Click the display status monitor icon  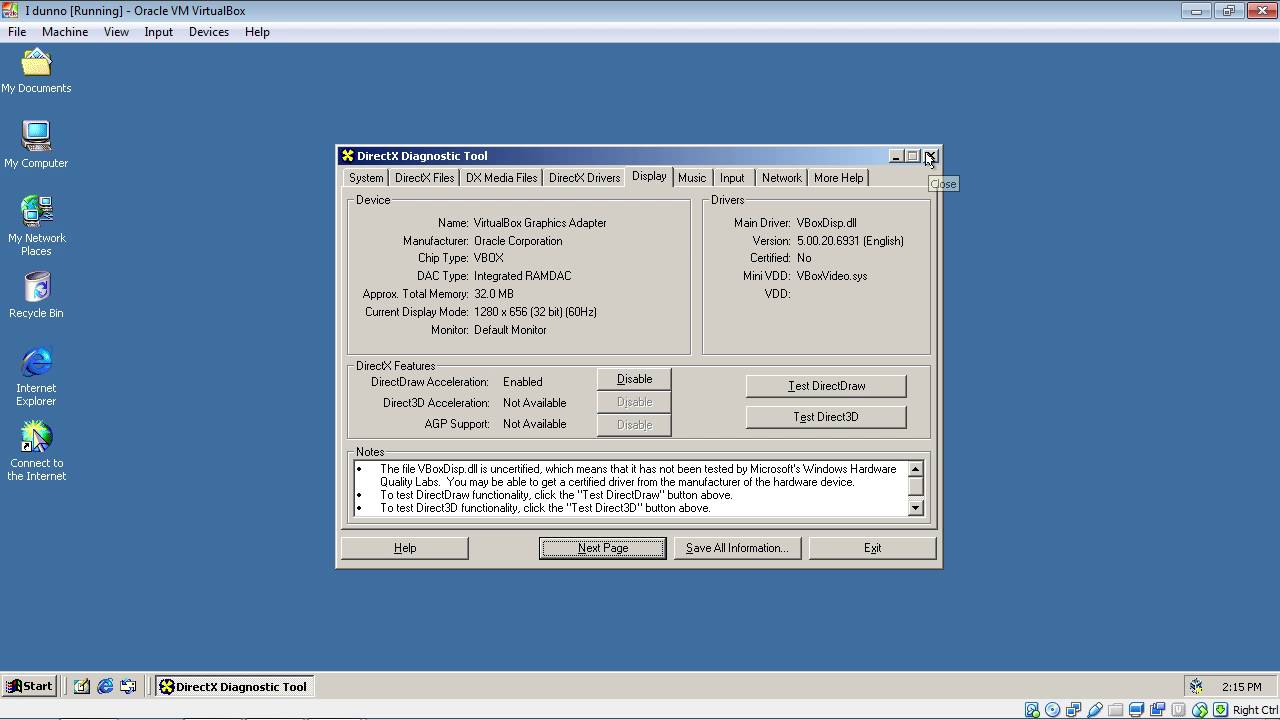tap(1136, 710)
